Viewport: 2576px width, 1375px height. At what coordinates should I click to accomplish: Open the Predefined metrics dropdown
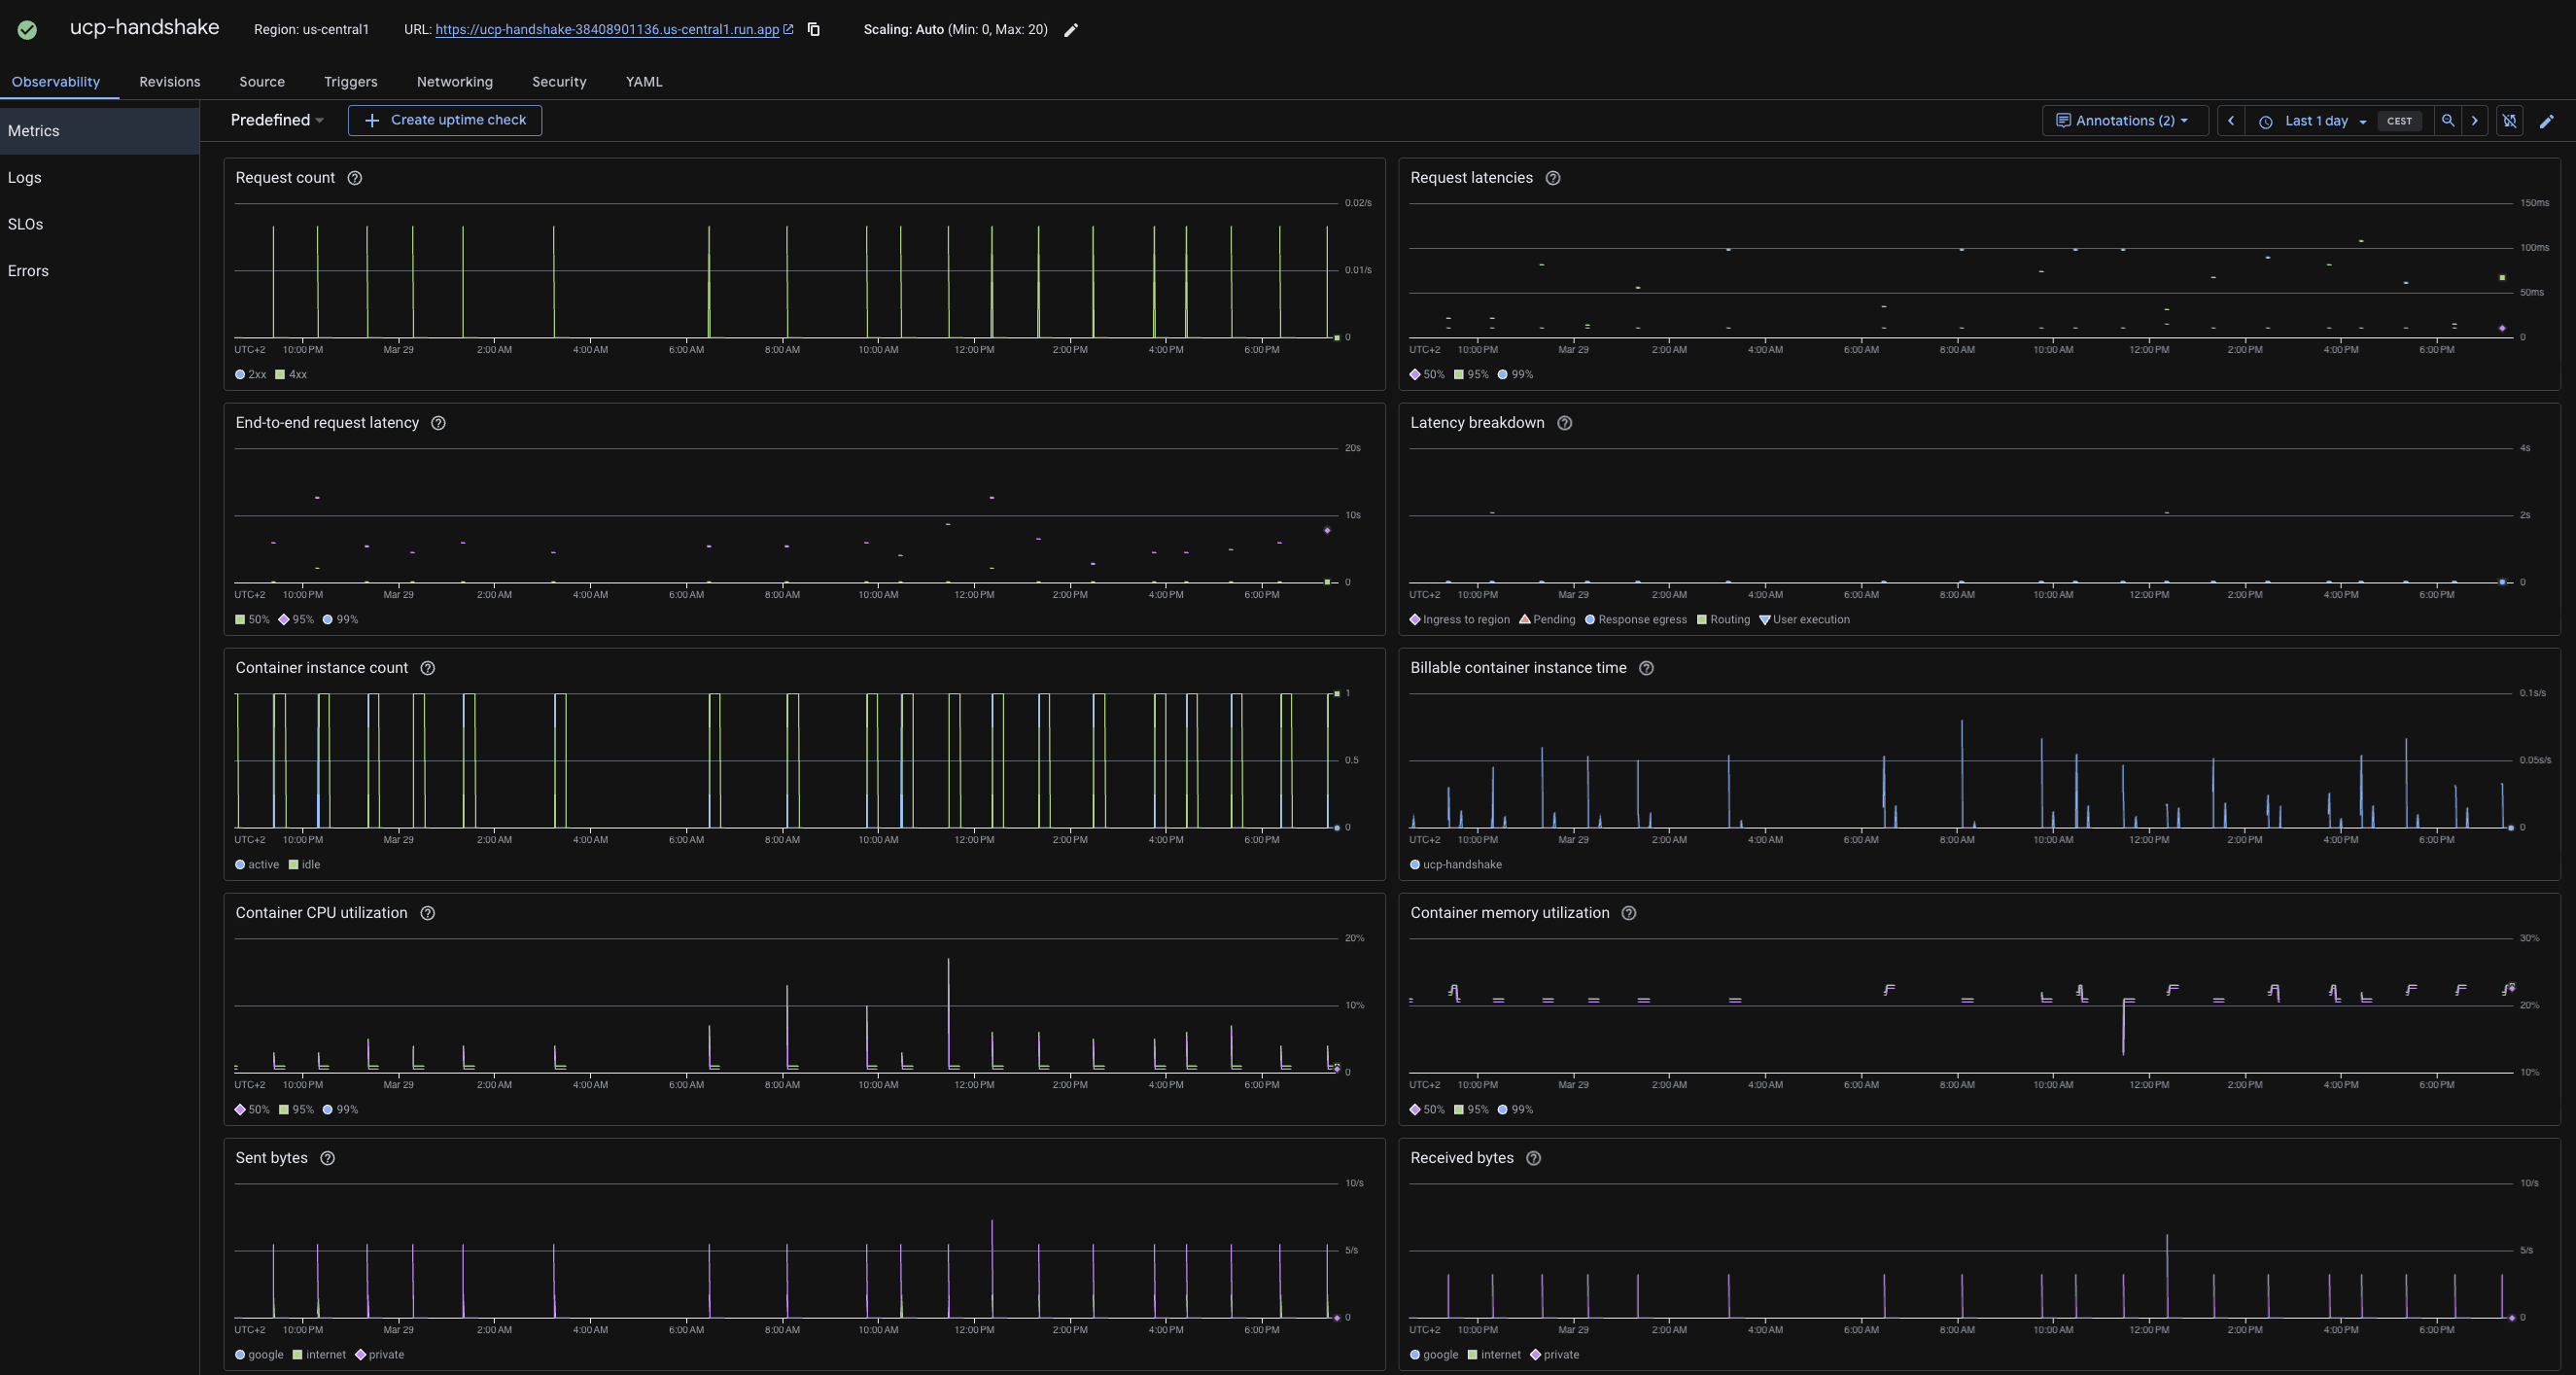[x=277, y=120]
